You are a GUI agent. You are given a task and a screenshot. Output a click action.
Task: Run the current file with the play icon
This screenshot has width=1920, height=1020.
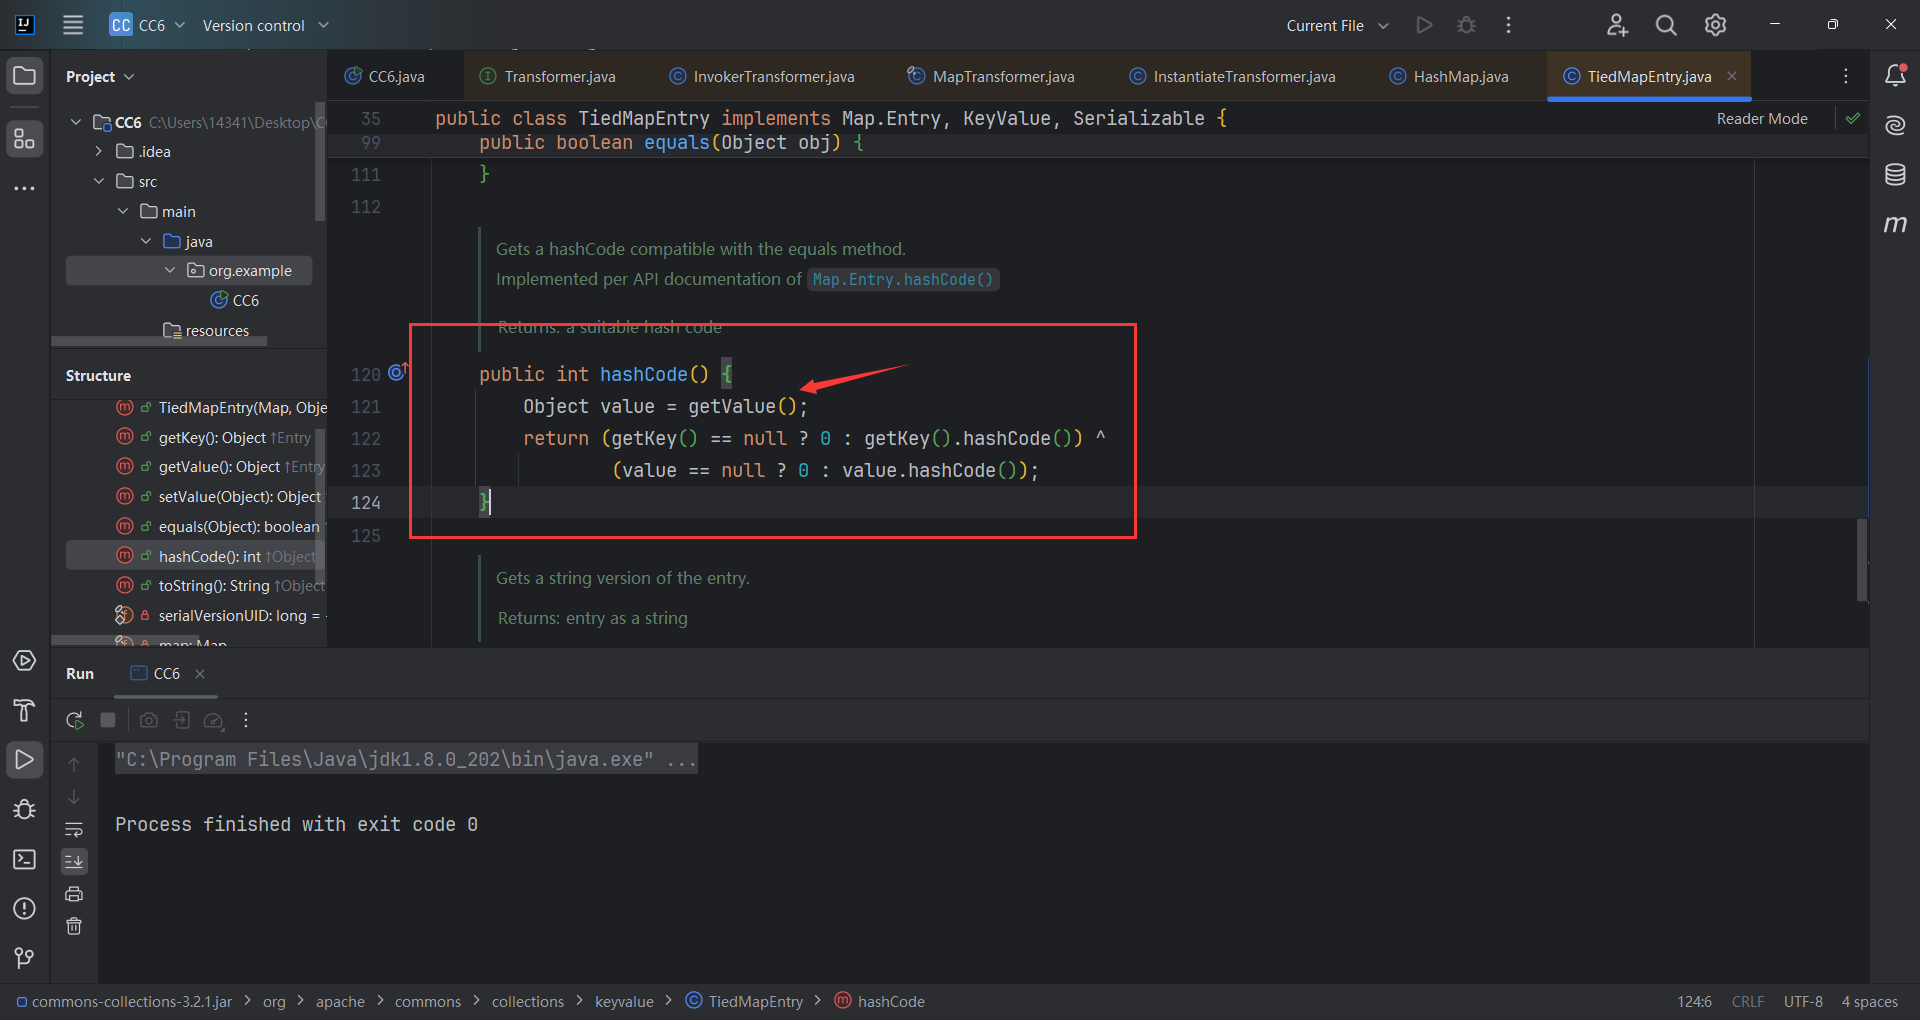pyautogui.click(x=1424, y=25)
